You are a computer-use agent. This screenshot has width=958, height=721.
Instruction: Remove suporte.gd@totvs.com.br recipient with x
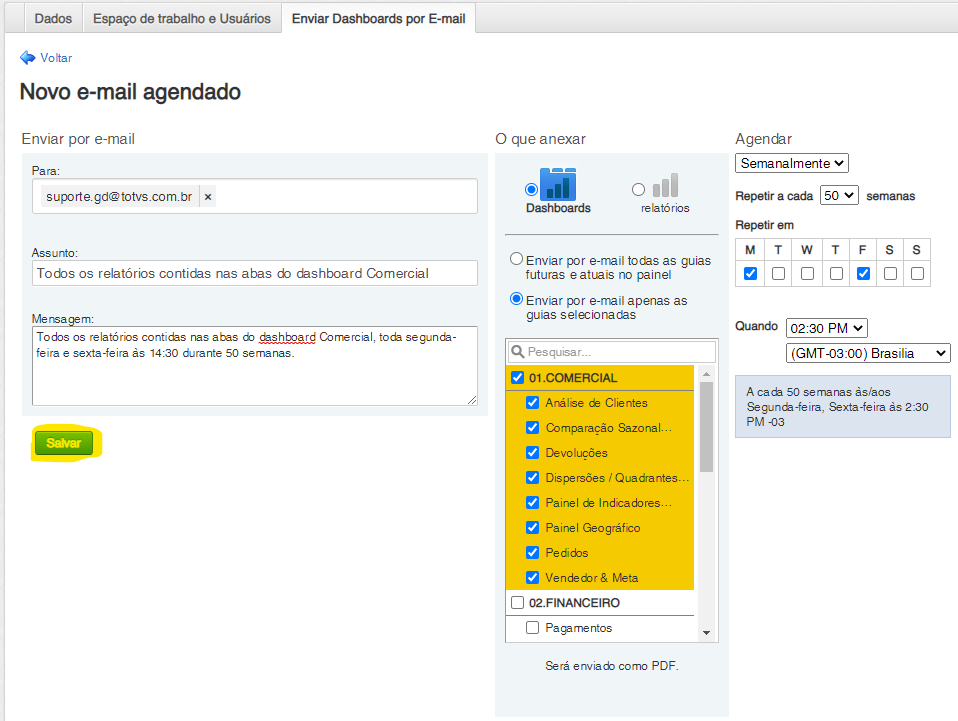[x=208, y=197]
